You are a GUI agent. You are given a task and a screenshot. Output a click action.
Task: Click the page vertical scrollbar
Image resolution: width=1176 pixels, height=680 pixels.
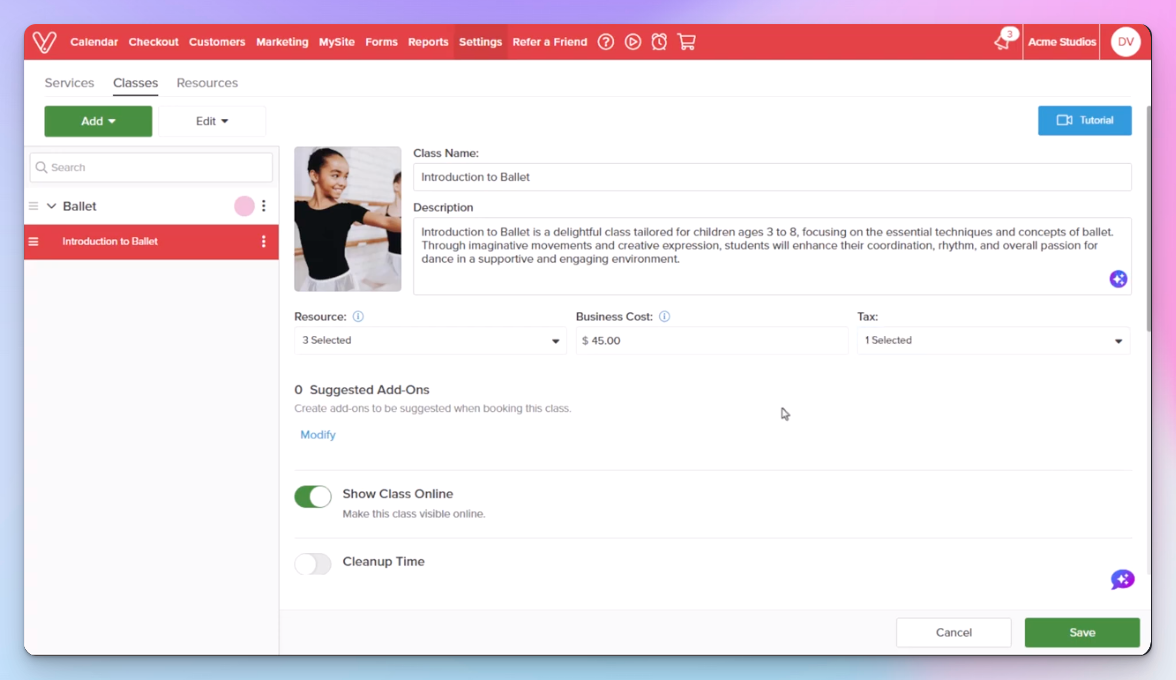pyautogui.click(x=1148, y=218)
